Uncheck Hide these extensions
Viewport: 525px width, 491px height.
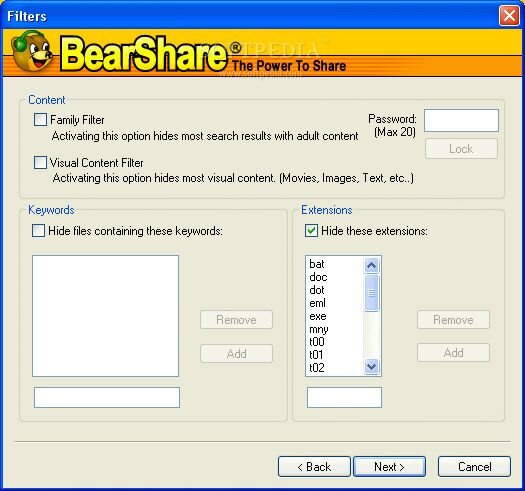pos(311,230)
